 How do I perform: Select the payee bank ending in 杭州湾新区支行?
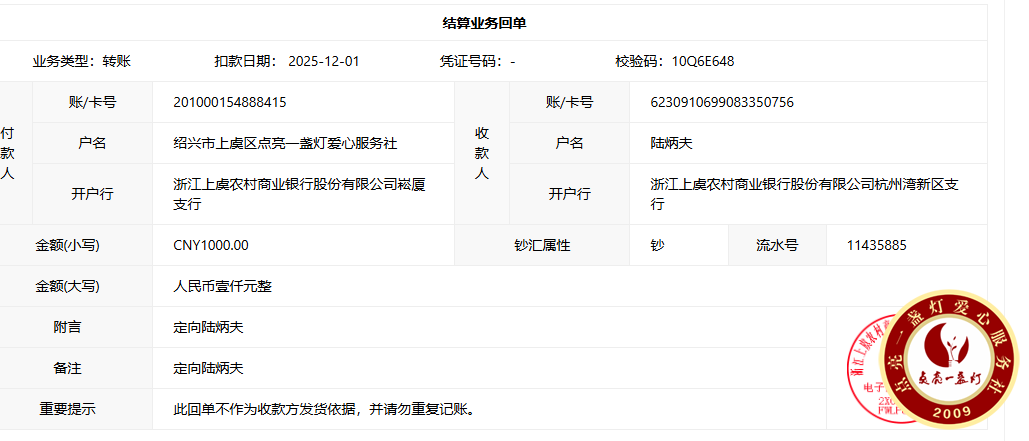[805, 194]
